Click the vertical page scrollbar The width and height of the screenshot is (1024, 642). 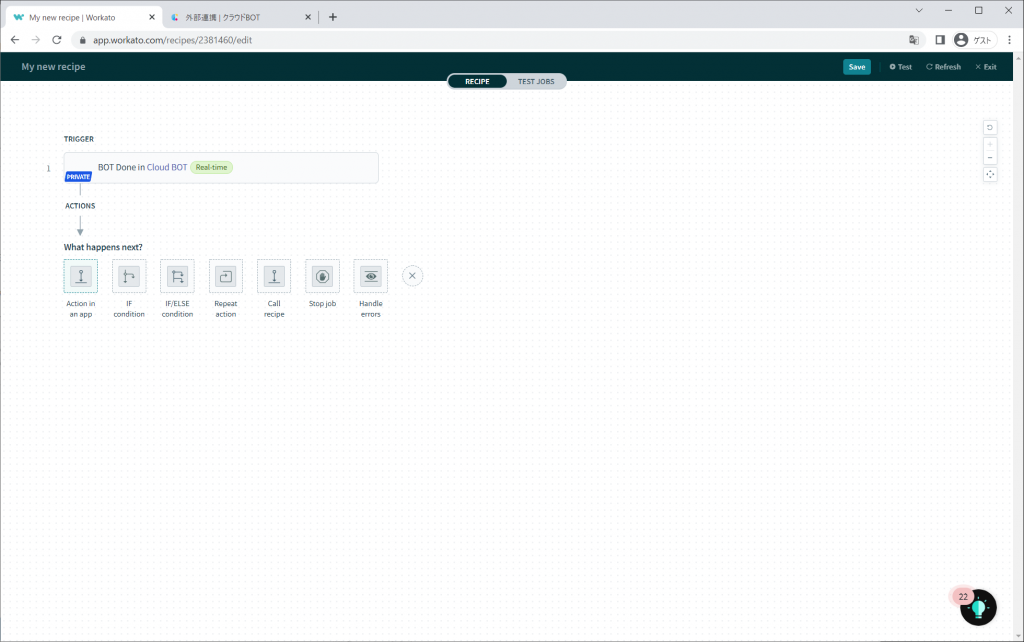point(1019,346)
